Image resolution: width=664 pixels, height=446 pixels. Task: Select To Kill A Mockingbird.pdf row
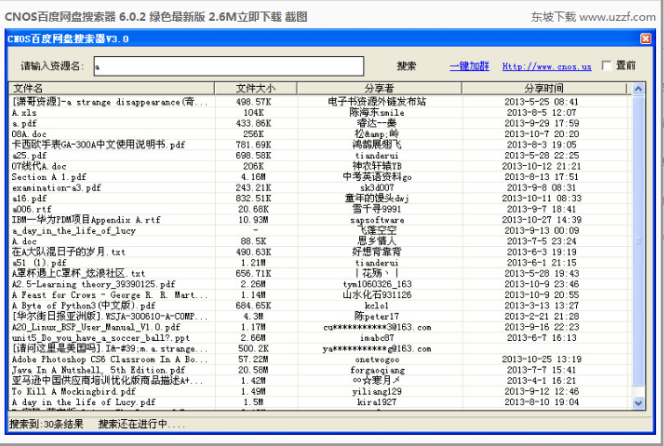point(318,391)
